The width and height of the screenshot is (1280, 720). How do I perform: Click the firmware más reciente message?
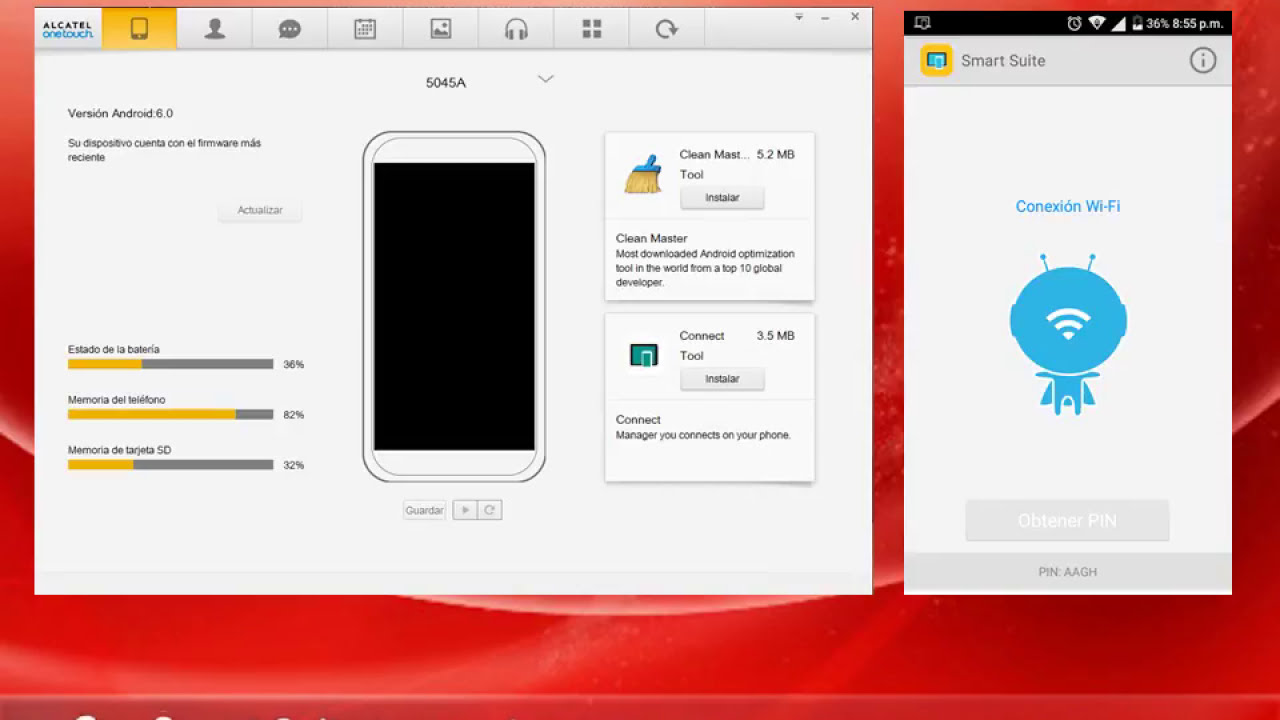(x=164, y=150)
